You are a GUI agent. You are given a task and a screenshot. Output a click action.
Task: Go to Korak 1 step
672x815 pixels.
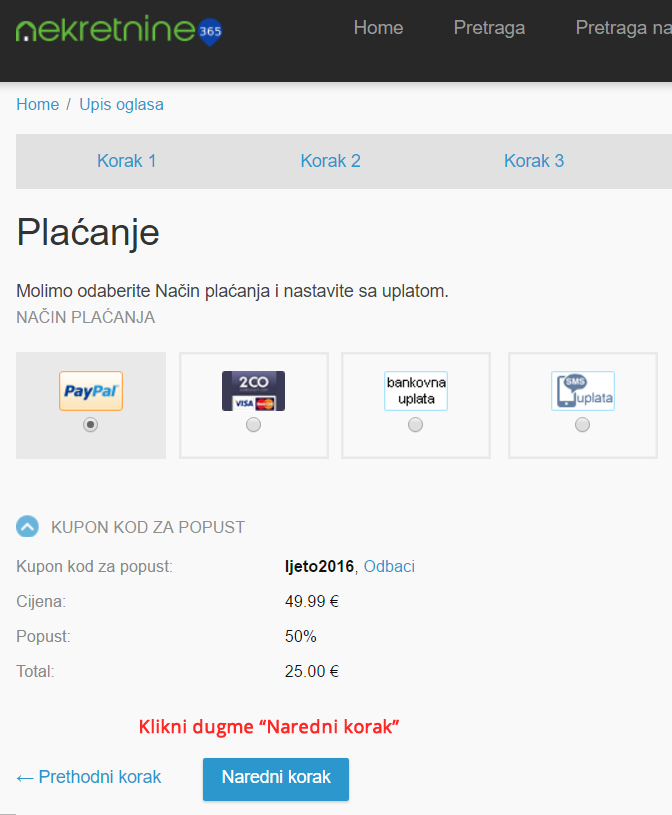coord(127,161)
